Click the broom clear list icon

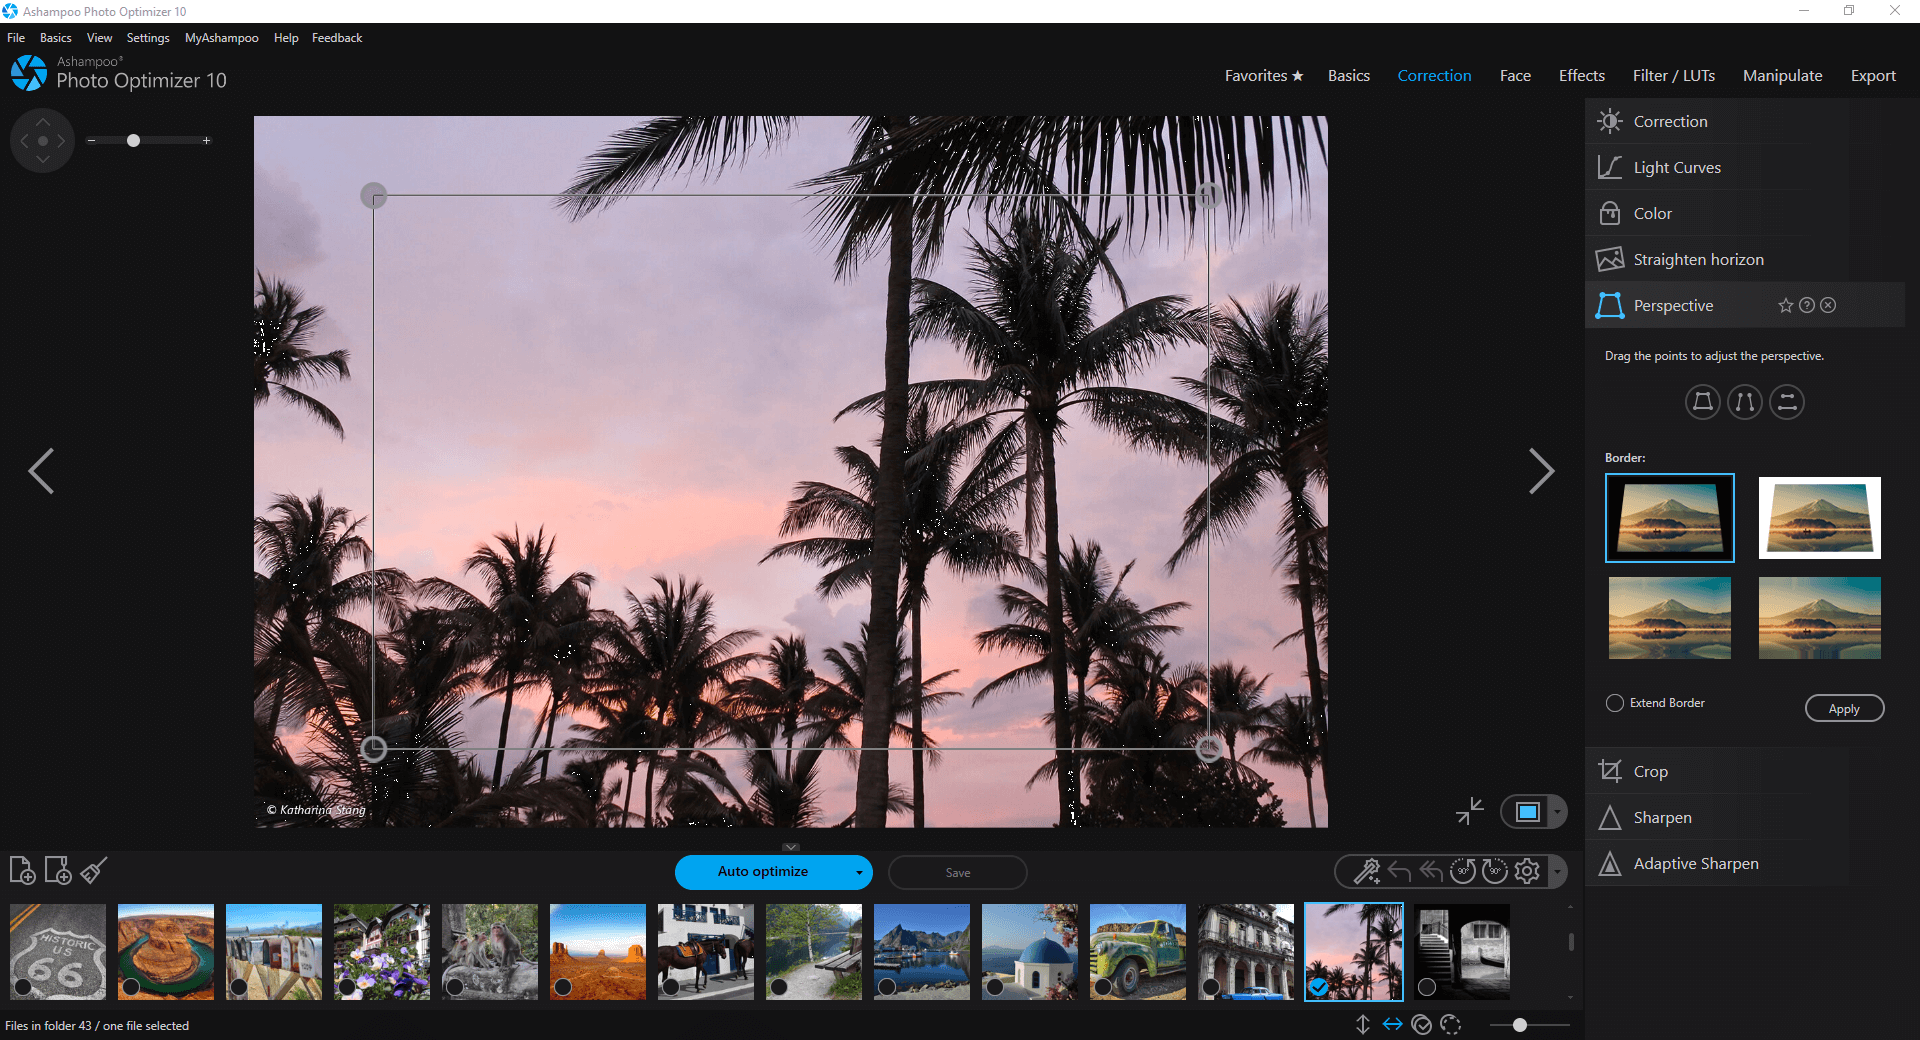94,871
